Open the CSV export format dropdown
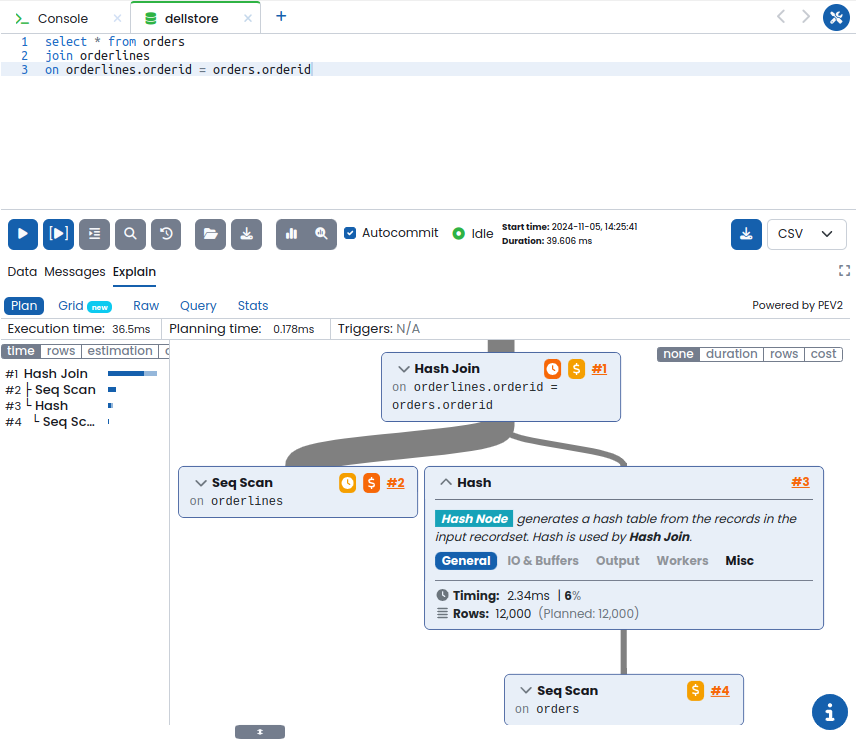The image size is (856, 739). click(806, 234)
